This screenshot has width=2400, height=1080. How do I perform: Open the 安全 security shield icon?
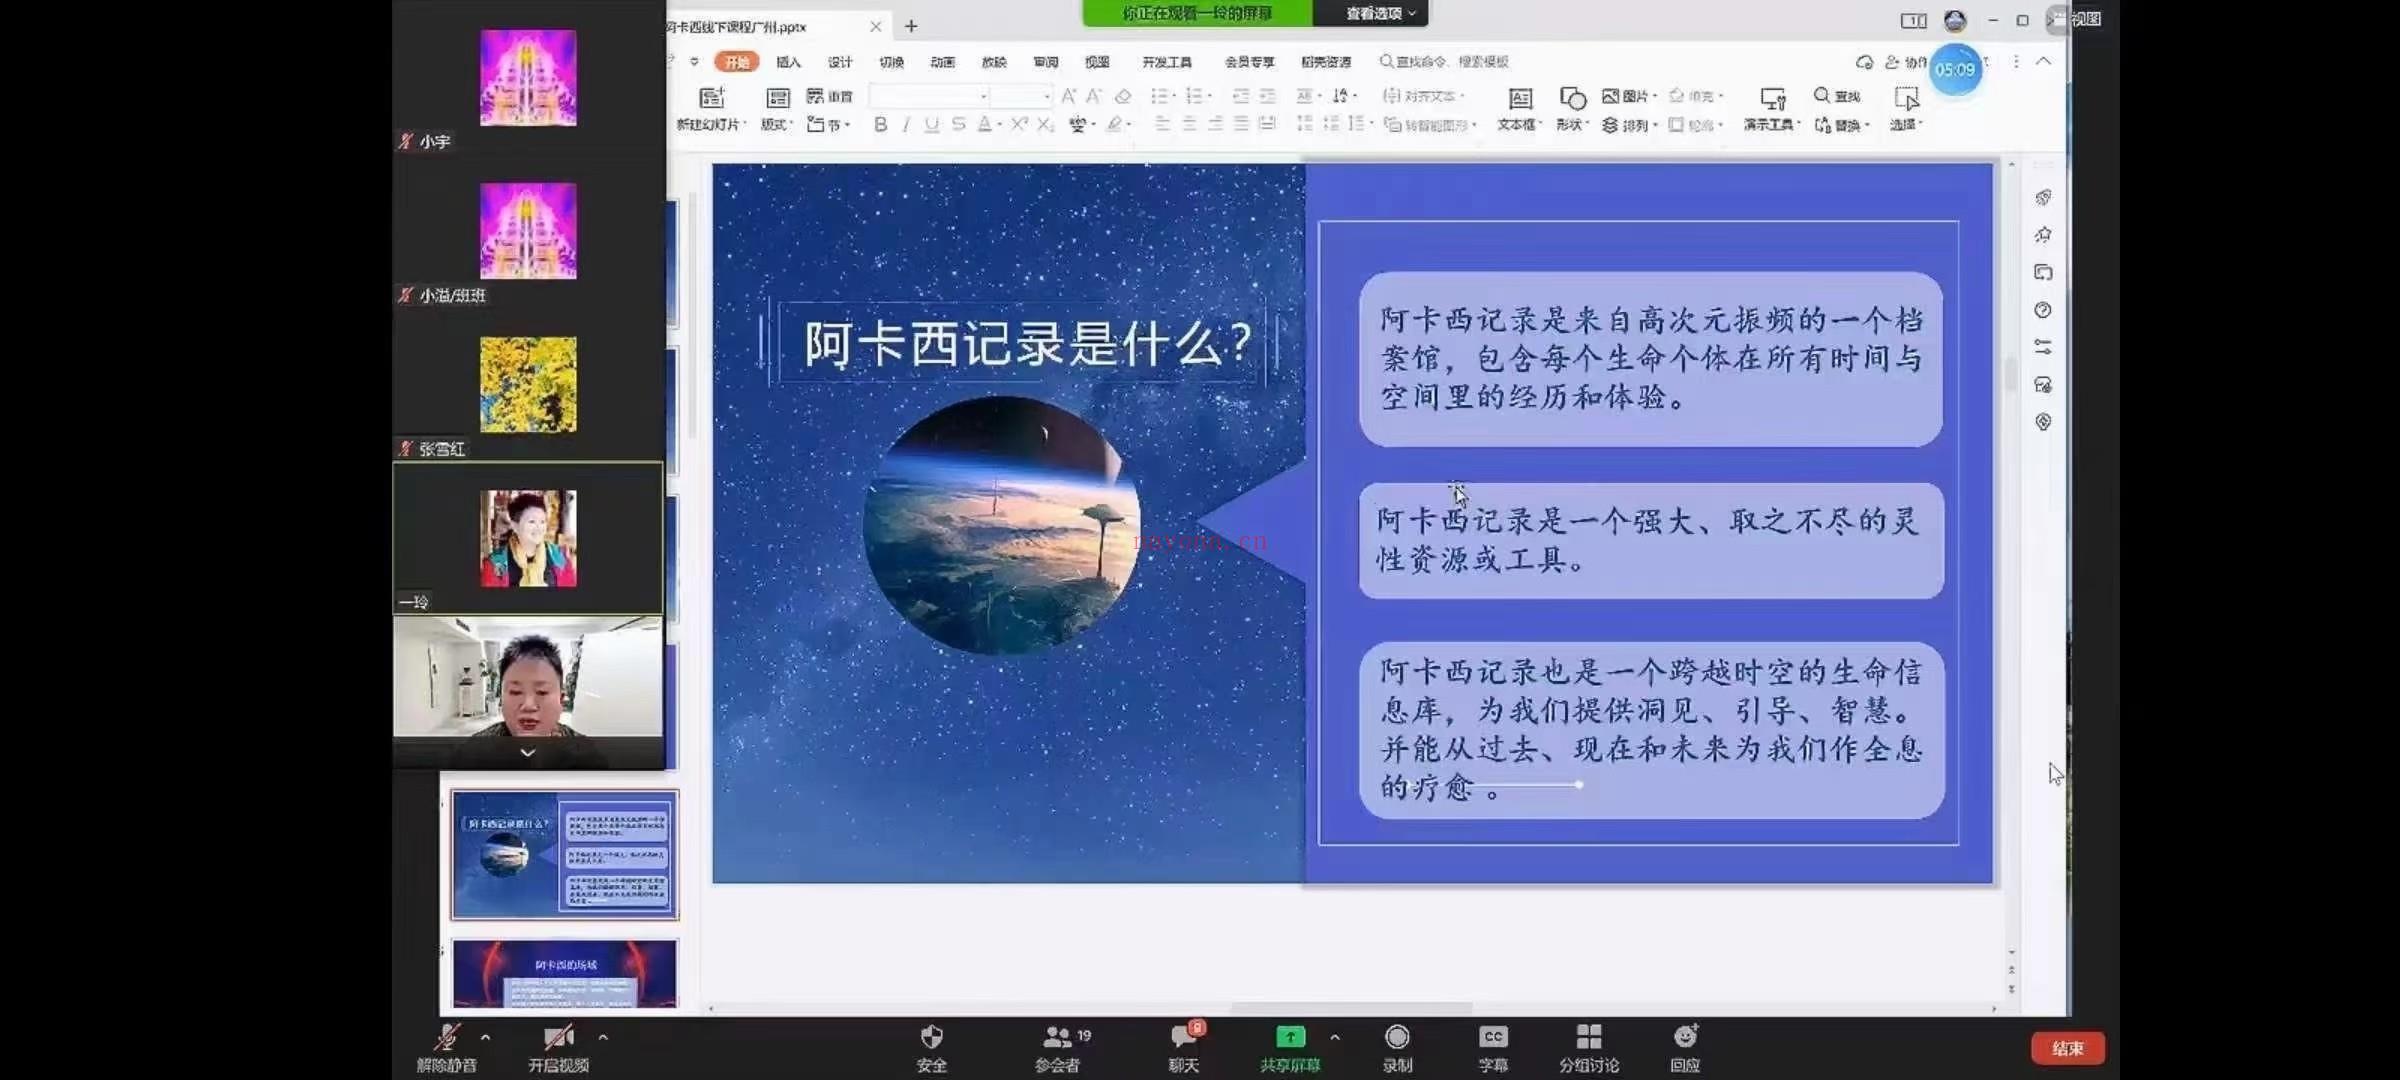(x=931, y=1037)
